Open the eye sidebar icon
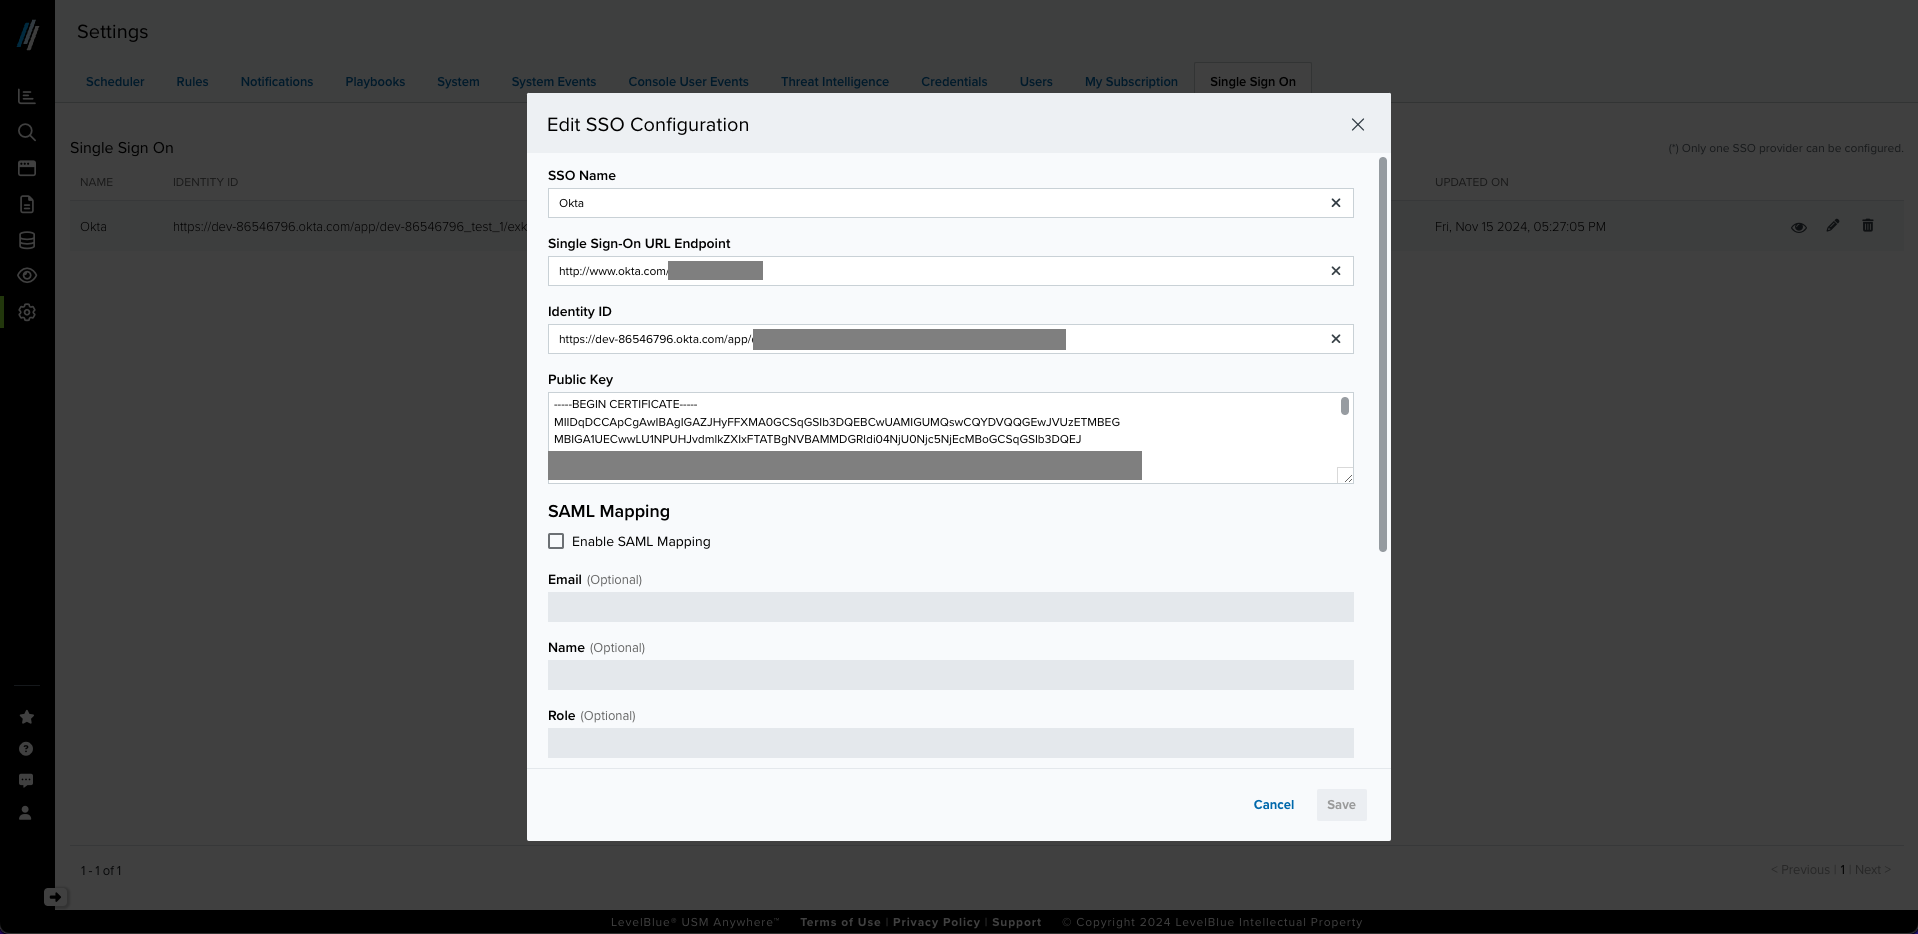Image resolution: width=1918 pixels, height=934 pixels. point(27,276)
